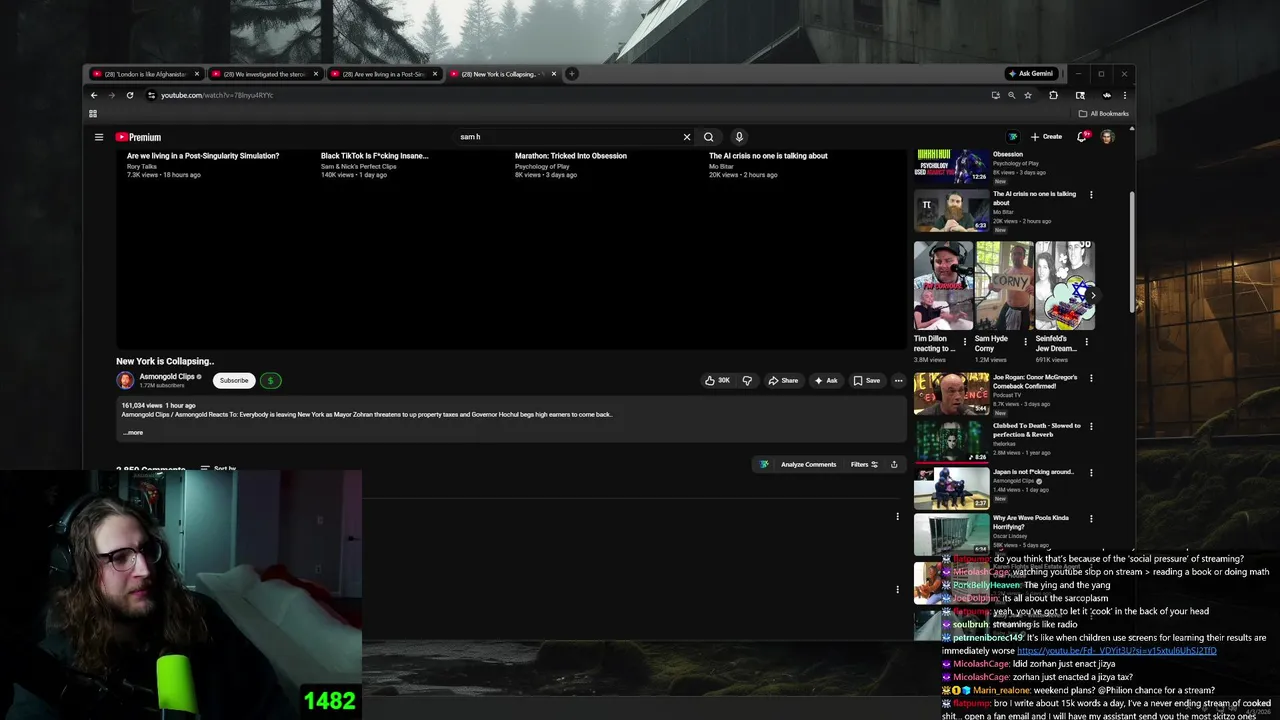Open 'Marathon: Tricked Into Obsession' end-screen video

(571, 156)
